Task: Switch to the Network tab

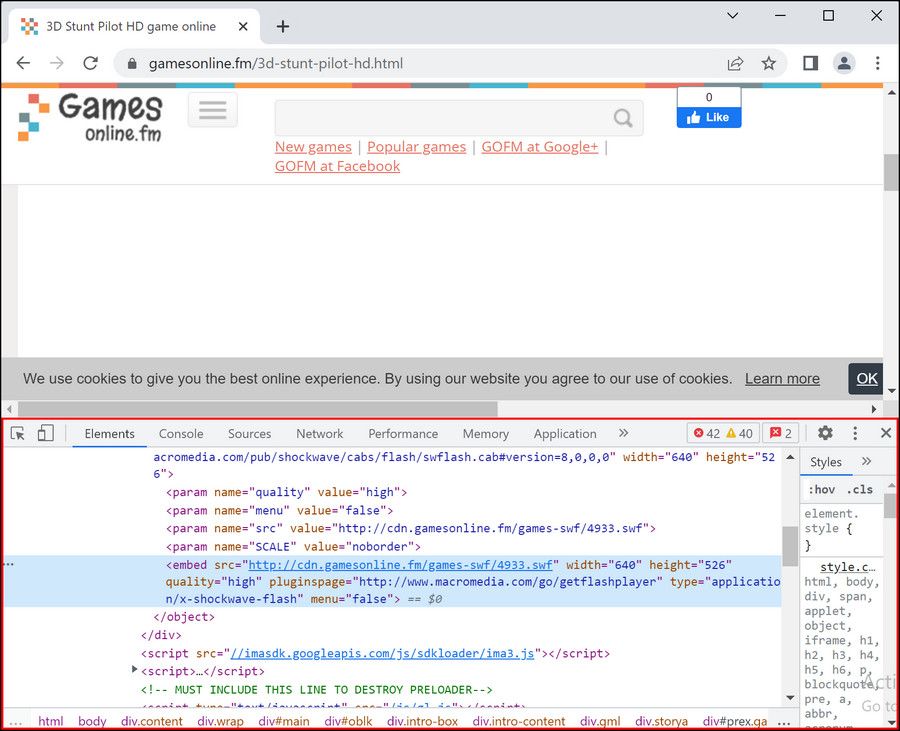Action: point(319,434)
